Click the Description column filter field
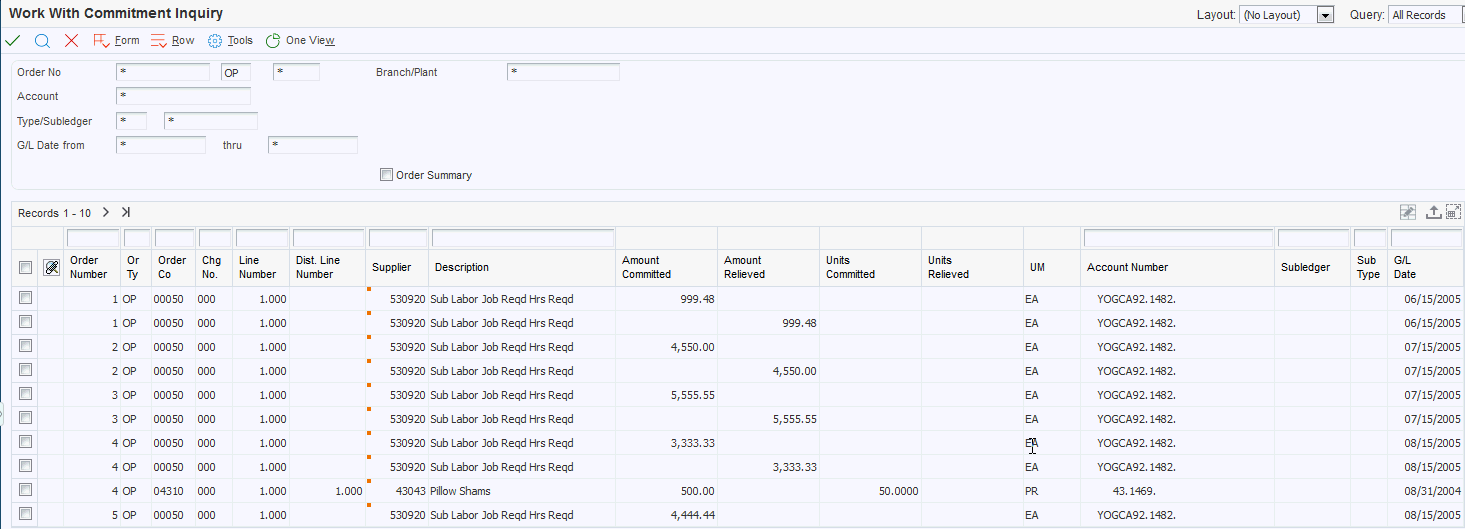This screenshot has width=1465, height=529. (x=523, y=238)
